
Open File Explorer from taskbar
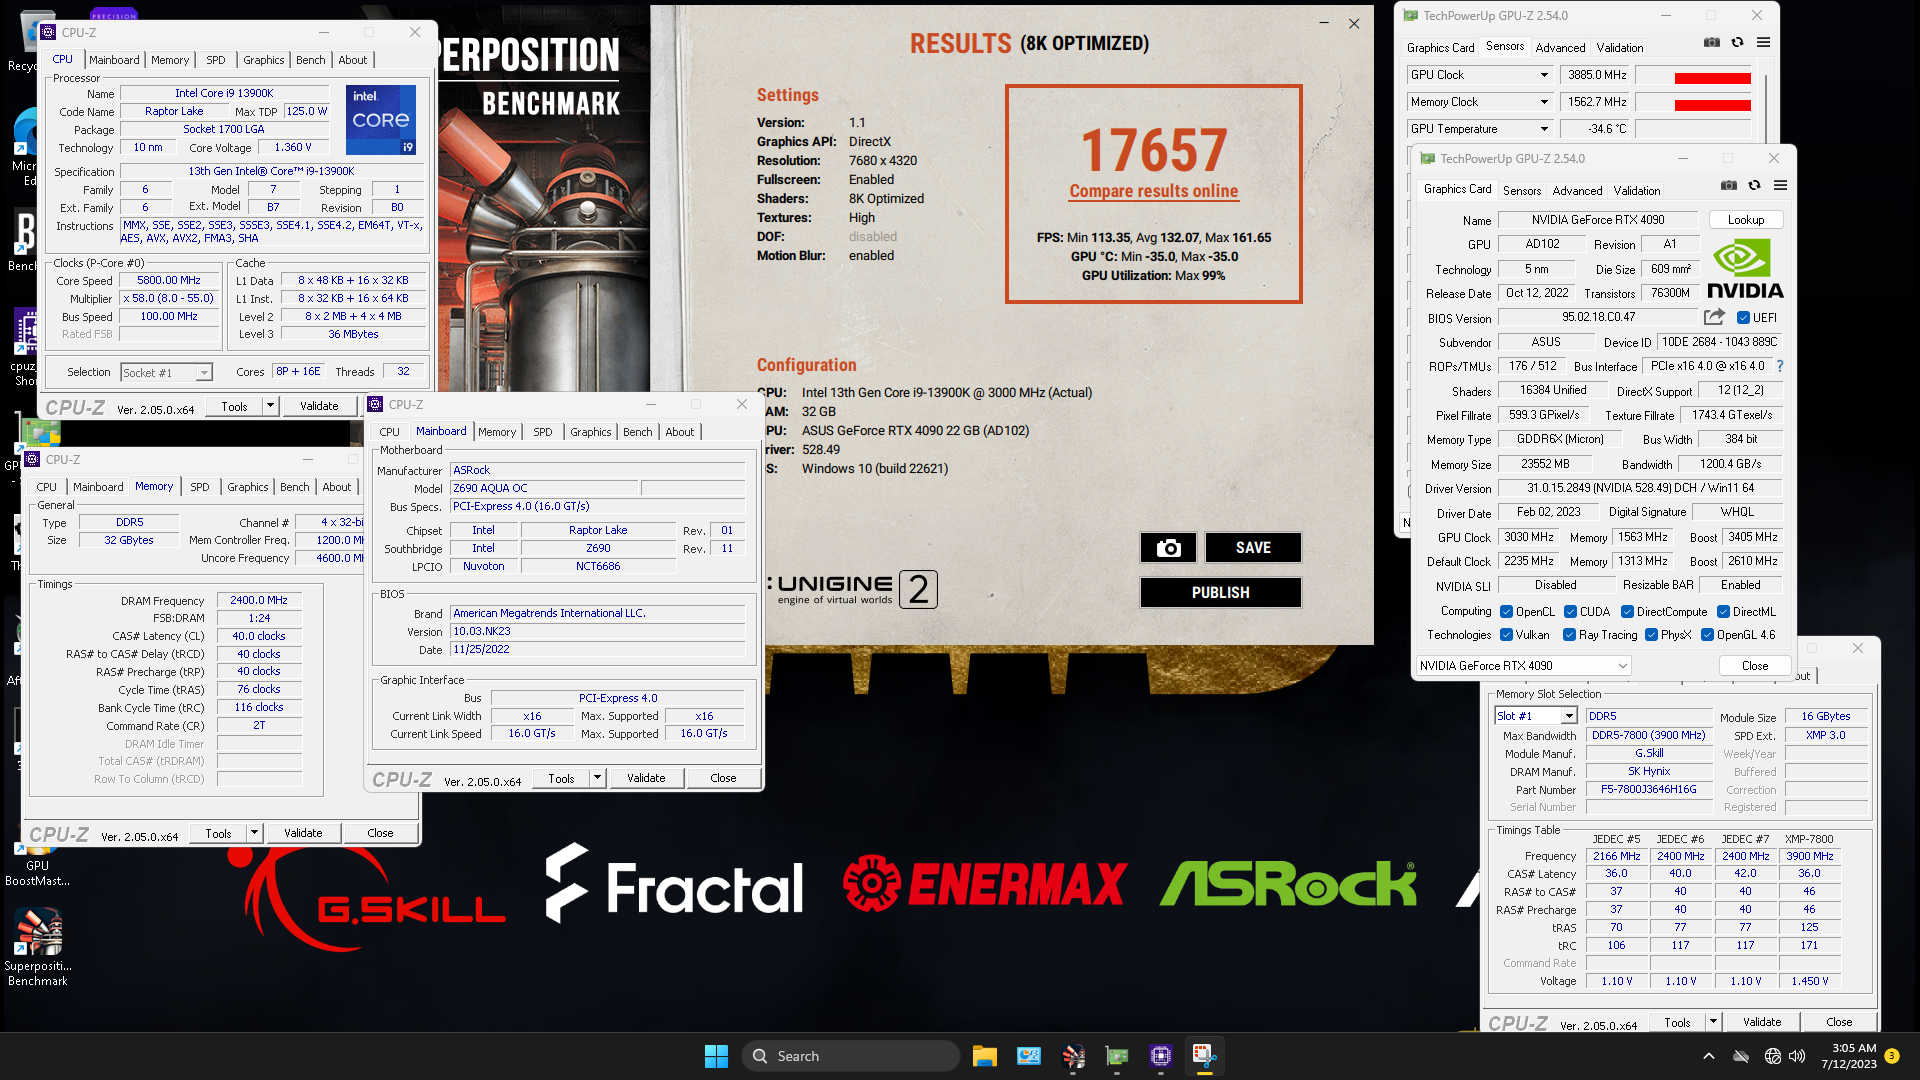[984, 1056]
